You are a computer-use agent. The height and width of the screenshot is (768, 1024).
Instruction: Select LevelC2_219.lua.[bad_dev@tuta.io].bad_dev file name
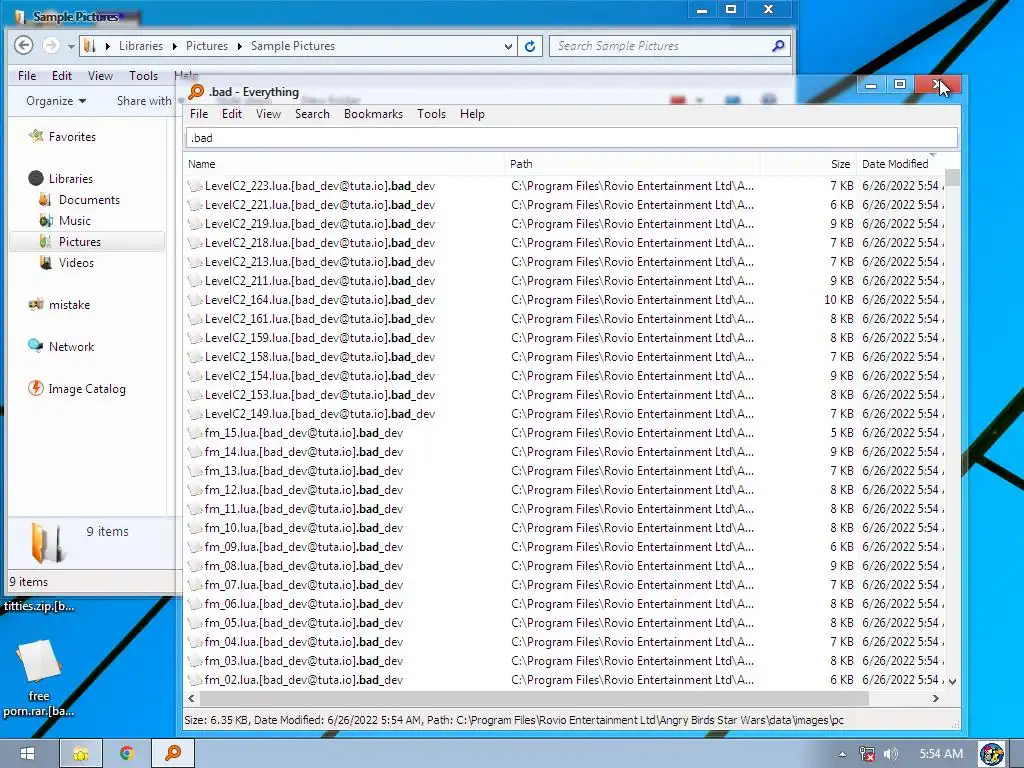pos(319,224)
